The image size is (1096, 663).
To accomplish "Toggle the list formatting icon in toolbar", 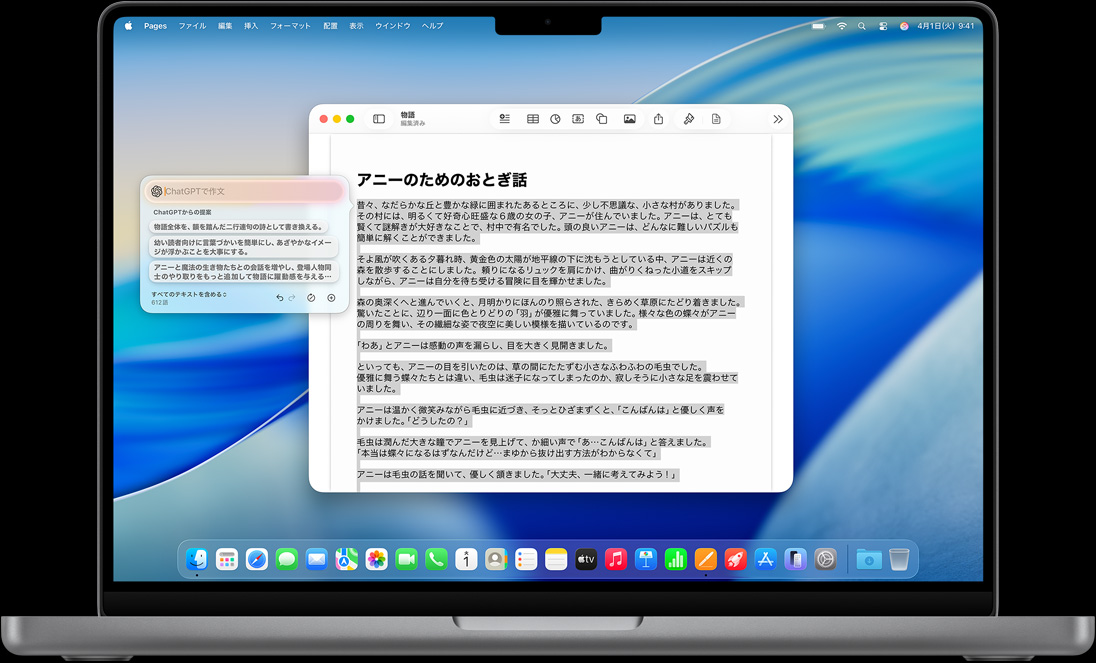I will coord(506,118).
